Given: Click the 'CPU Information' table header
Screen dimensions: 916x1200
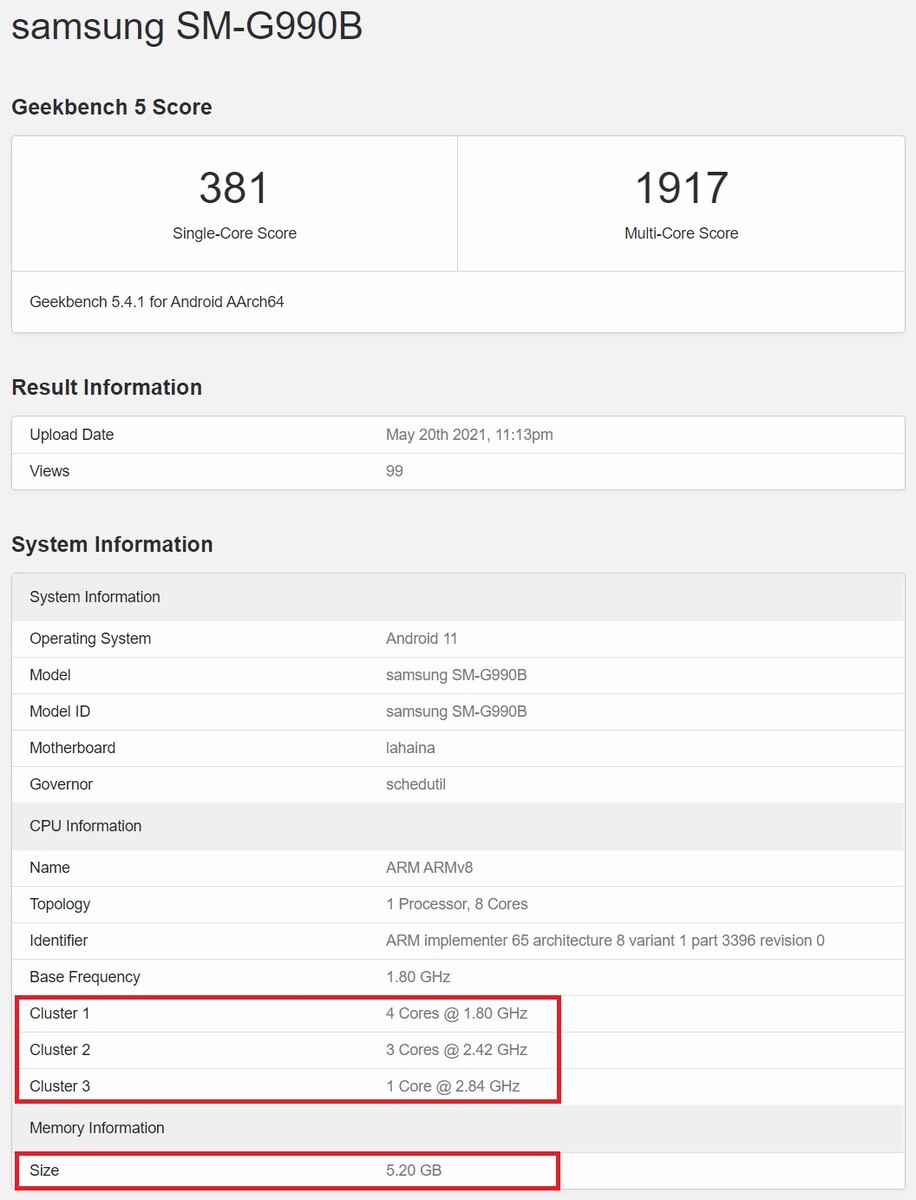Looking at the screenshot, I should click(458, 826).
